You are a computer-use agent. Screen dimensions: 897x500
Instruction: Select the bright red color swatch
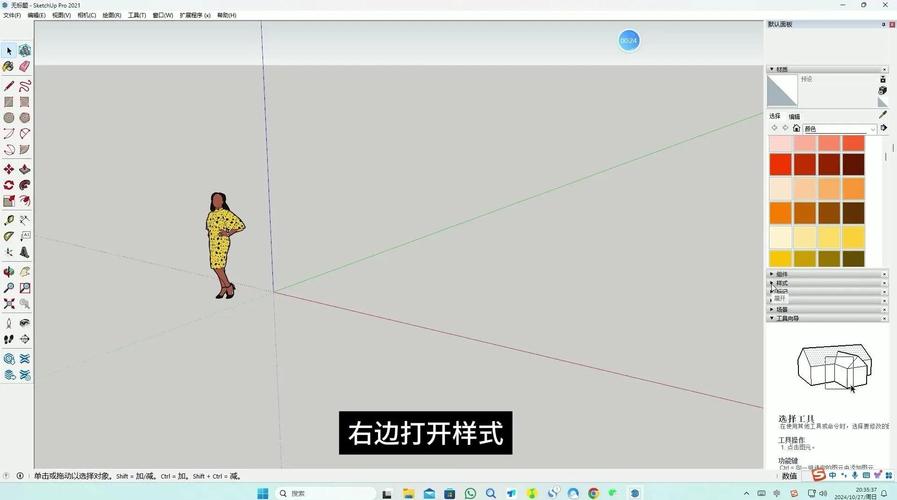(x=780, y=165)
